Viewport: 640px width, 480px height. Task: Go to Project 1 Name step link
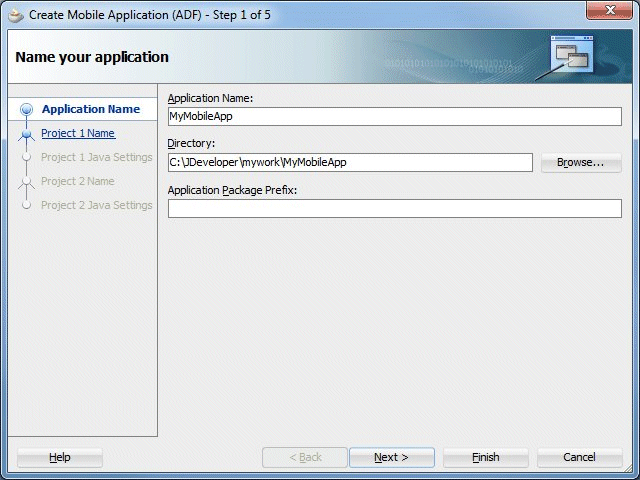78,133
